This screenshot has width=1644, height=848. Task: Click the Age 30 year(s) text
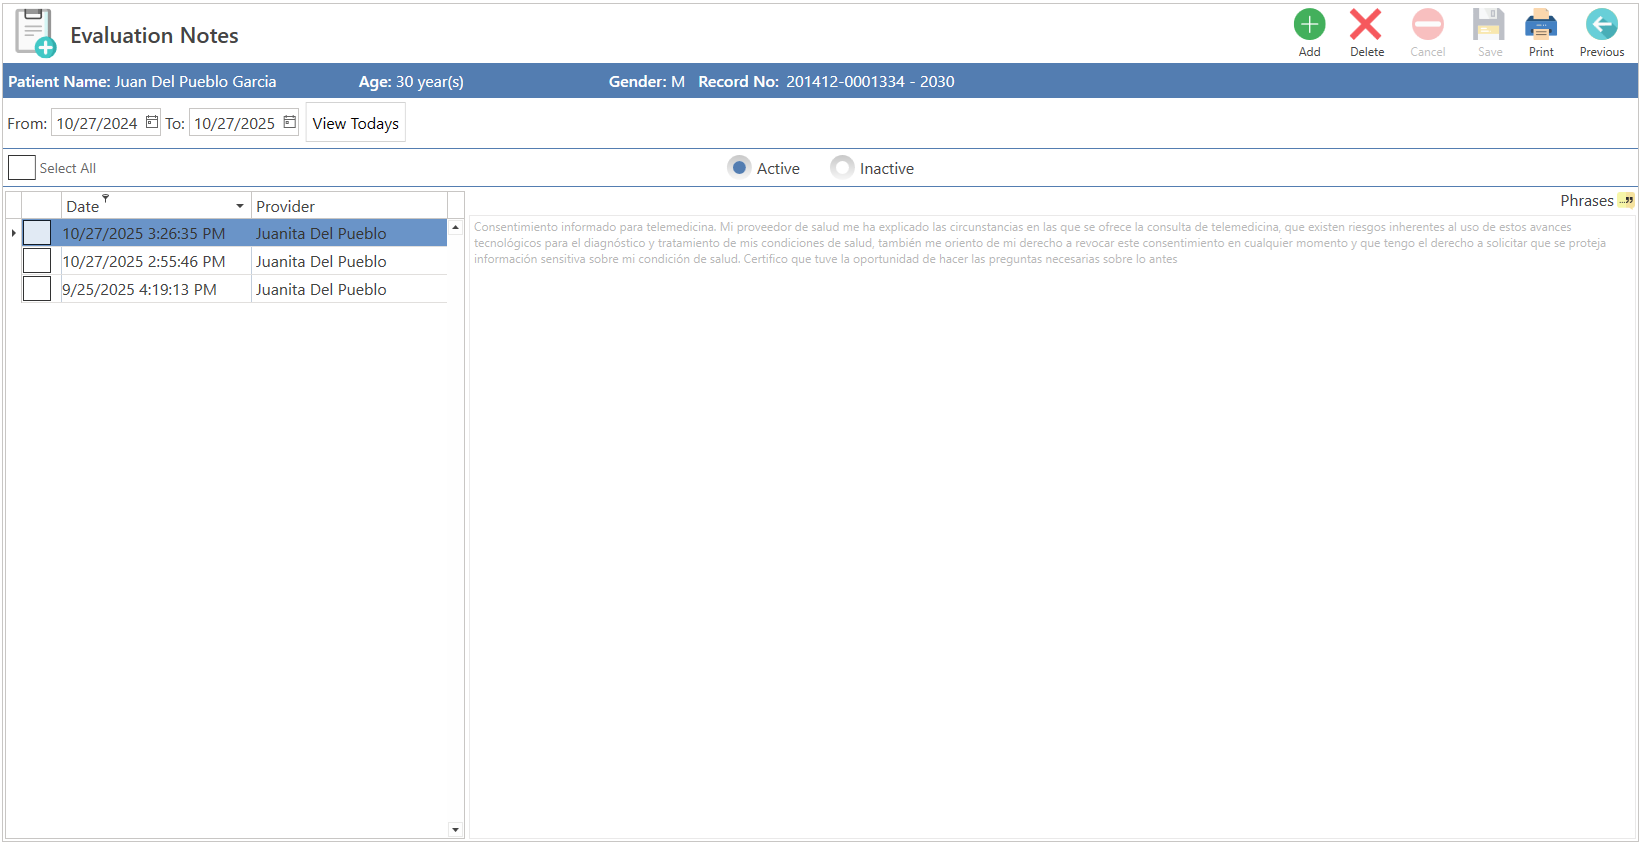411,81
